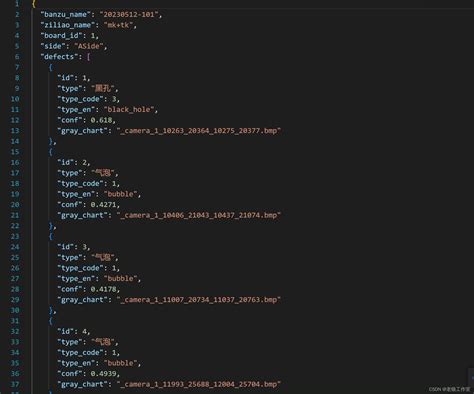Click the "gray_chart" key on line 13
Viewport: 474px width, 394px height.
tap(82, 131)
